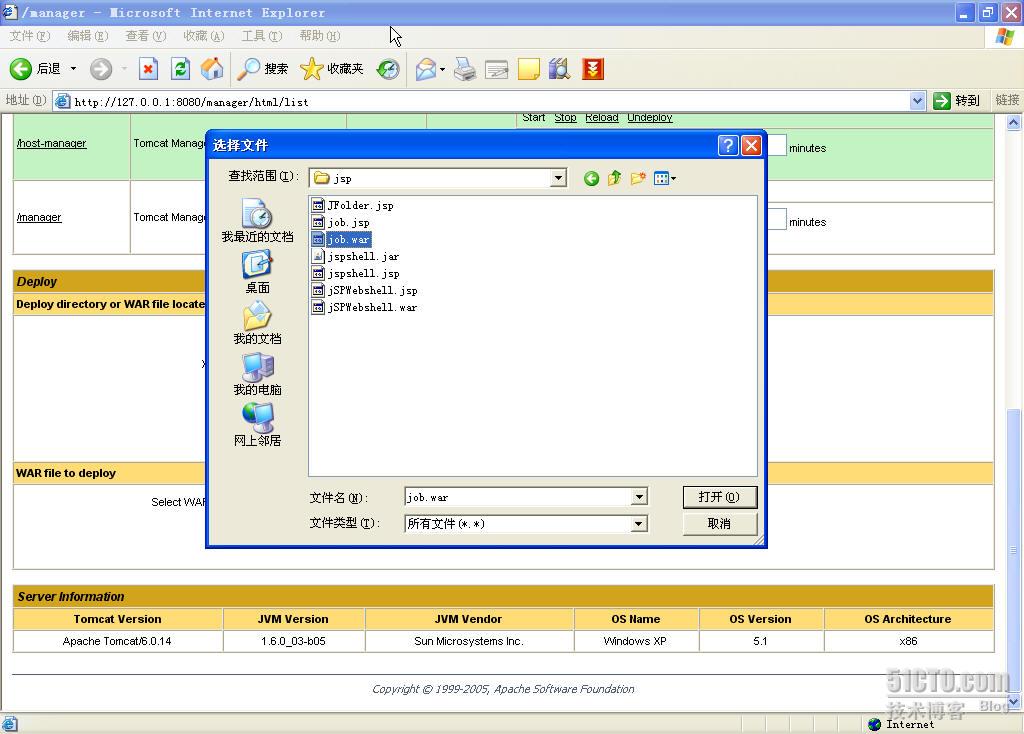Open the Search (搜索) toolbar button
This screenshot has height=734, width=1024.
pos(263,69)
